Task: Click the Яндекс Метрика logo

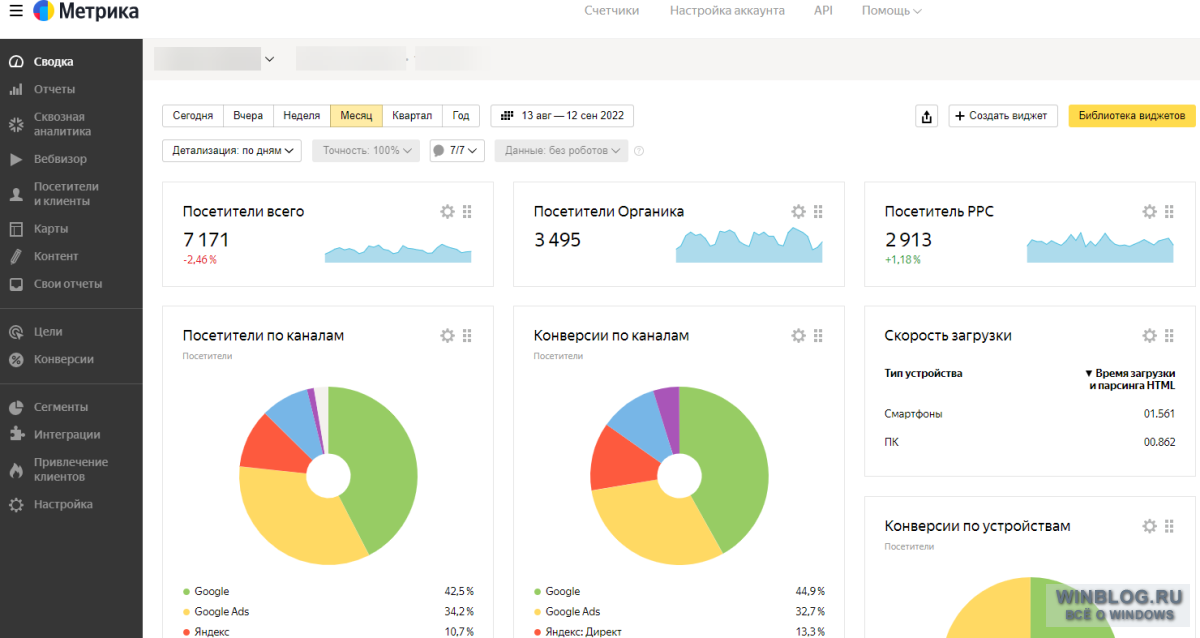Action: coord(86,12)
